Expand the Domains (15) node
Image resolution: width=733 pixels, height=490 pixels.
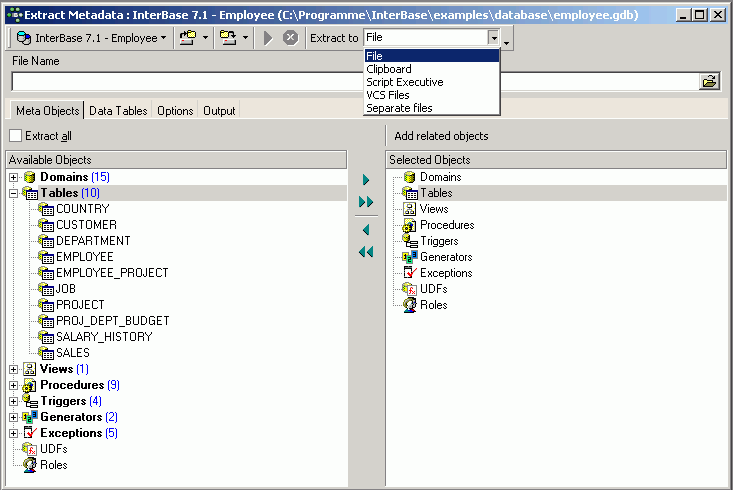(x=14, y=178)
